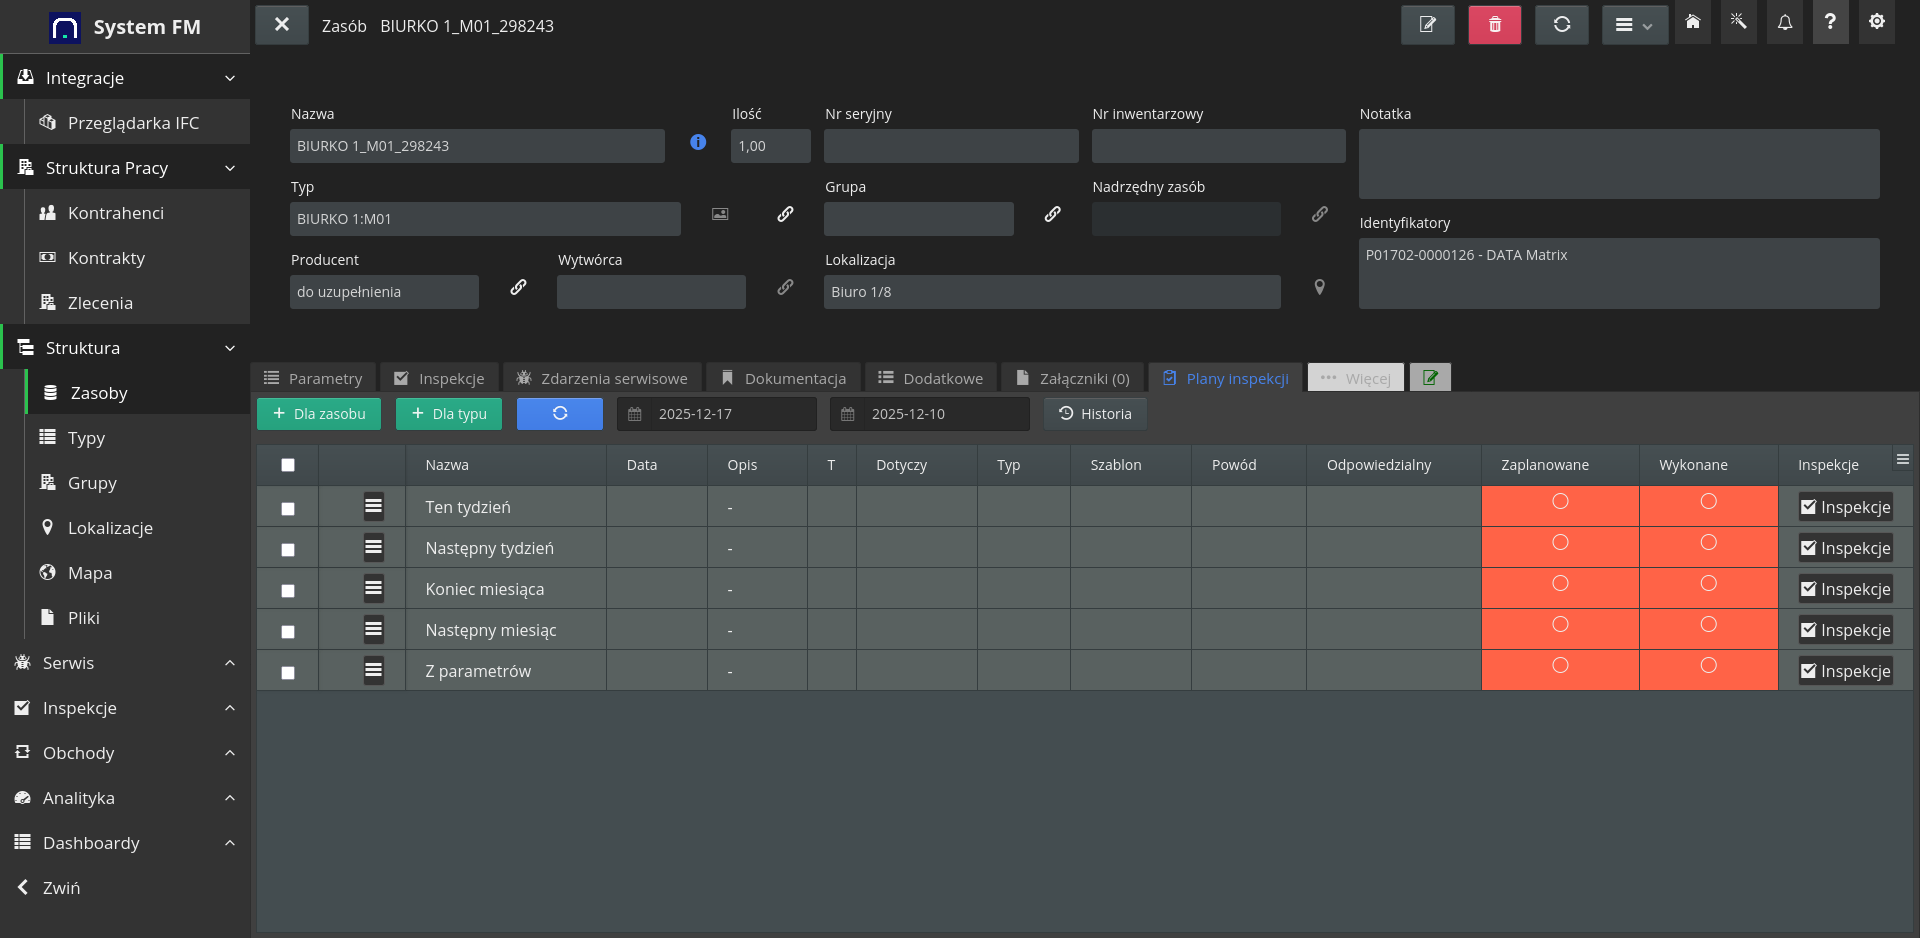Open the Dokumentacja tab
This screenshot has height=938, width=1920.
[x=784, y=378]
